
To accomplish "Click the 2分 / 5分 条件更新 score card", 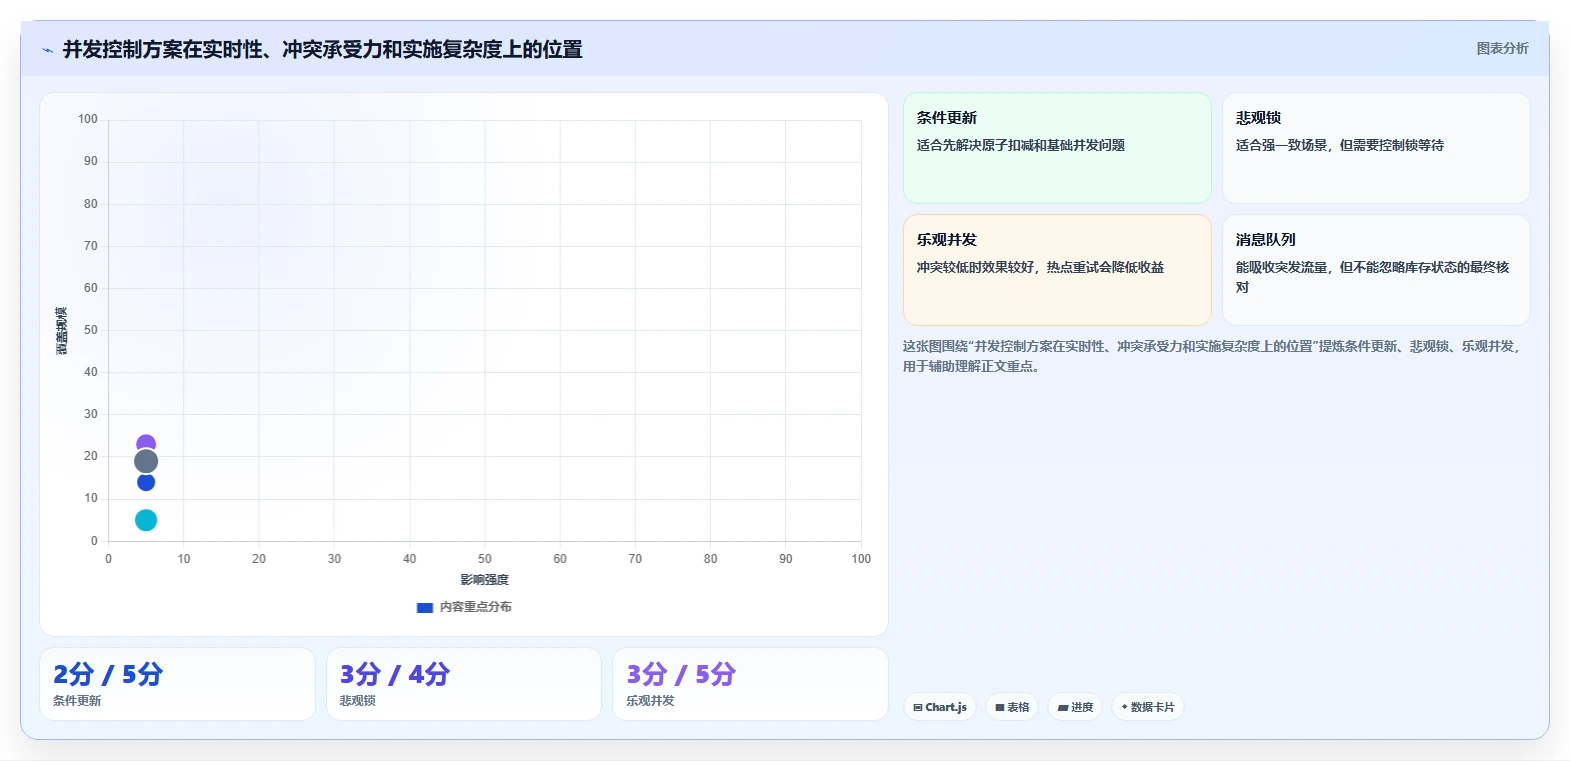I will point(177,684).
